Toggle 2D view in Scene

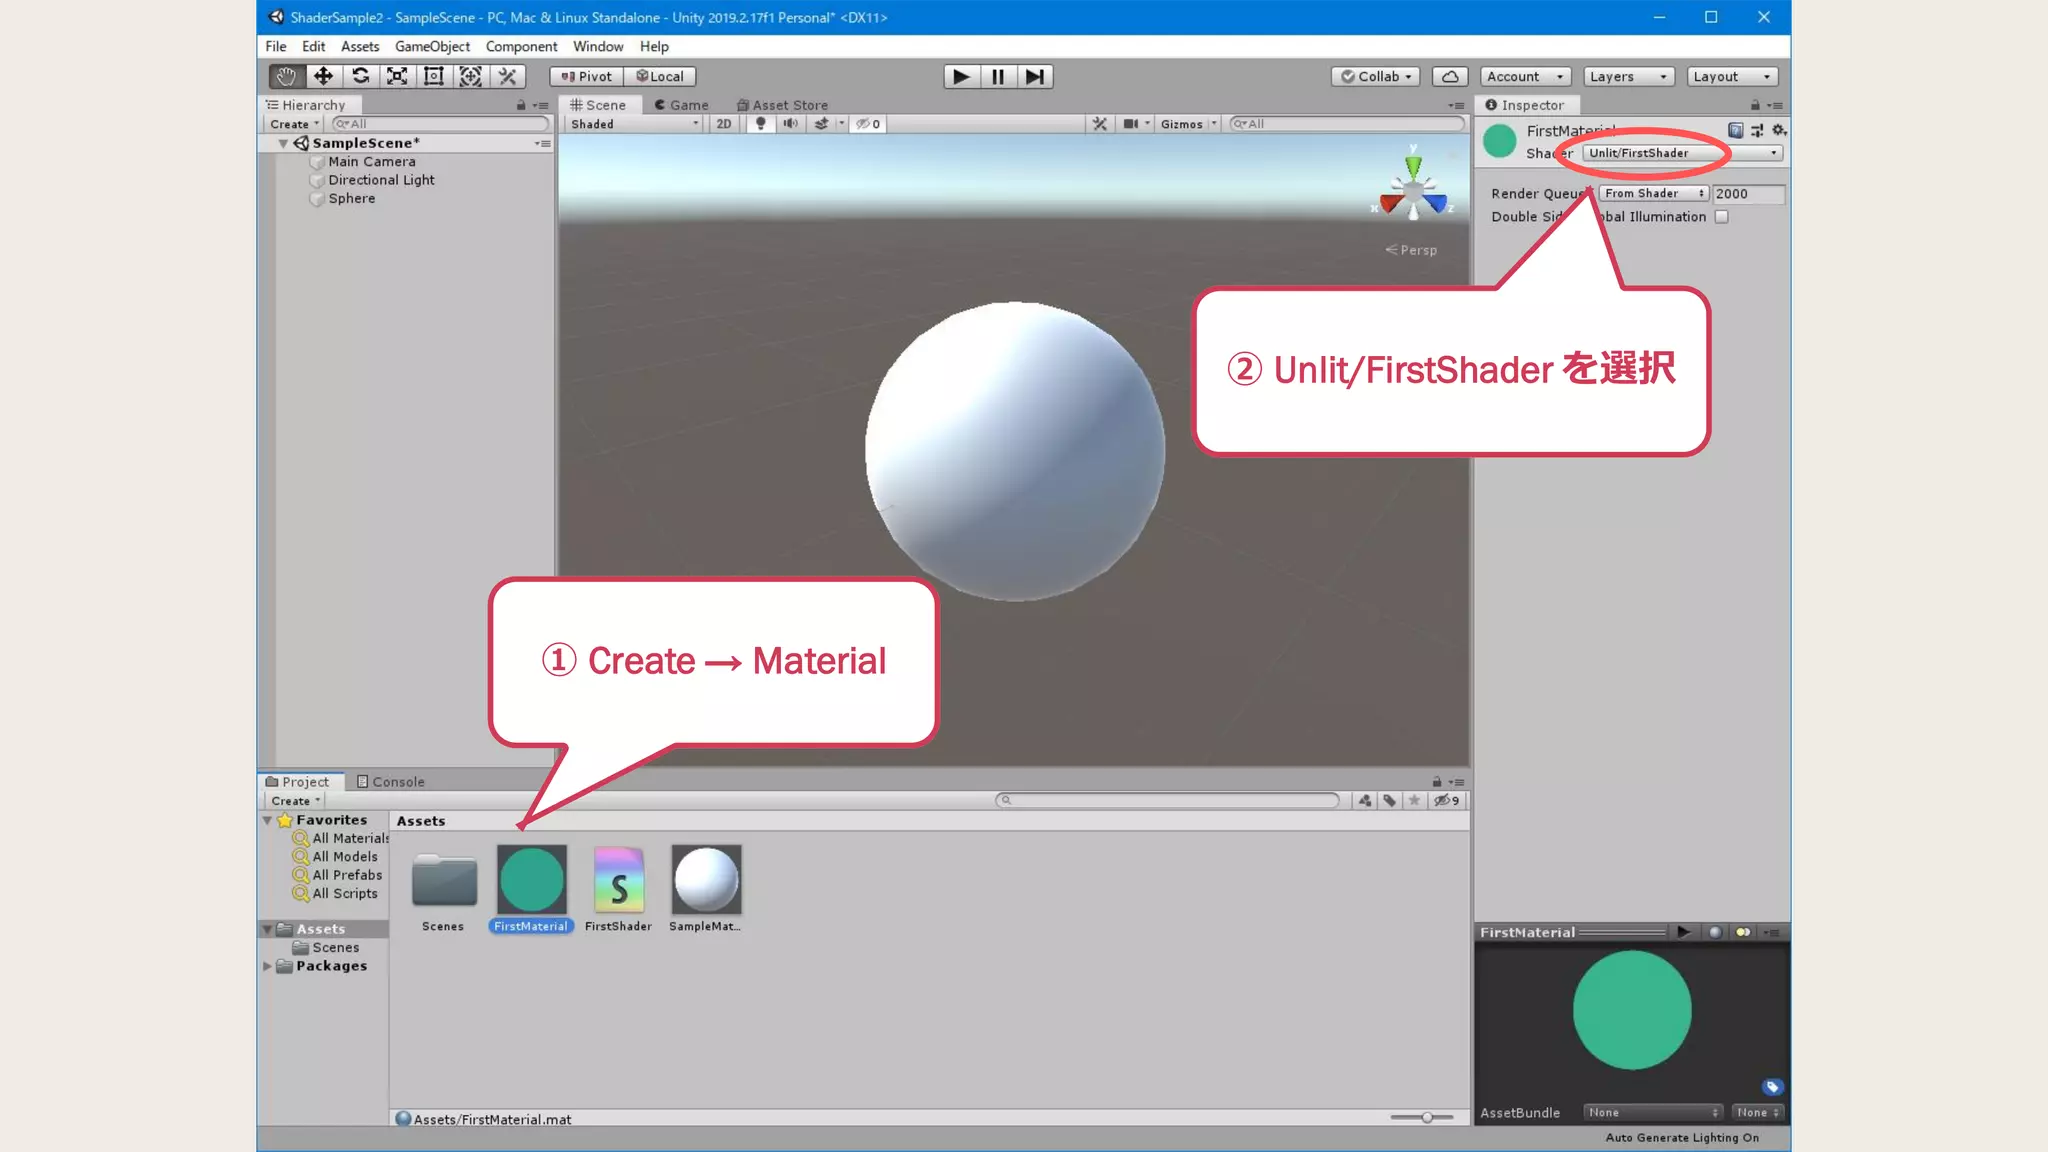[x=724, y=124]
